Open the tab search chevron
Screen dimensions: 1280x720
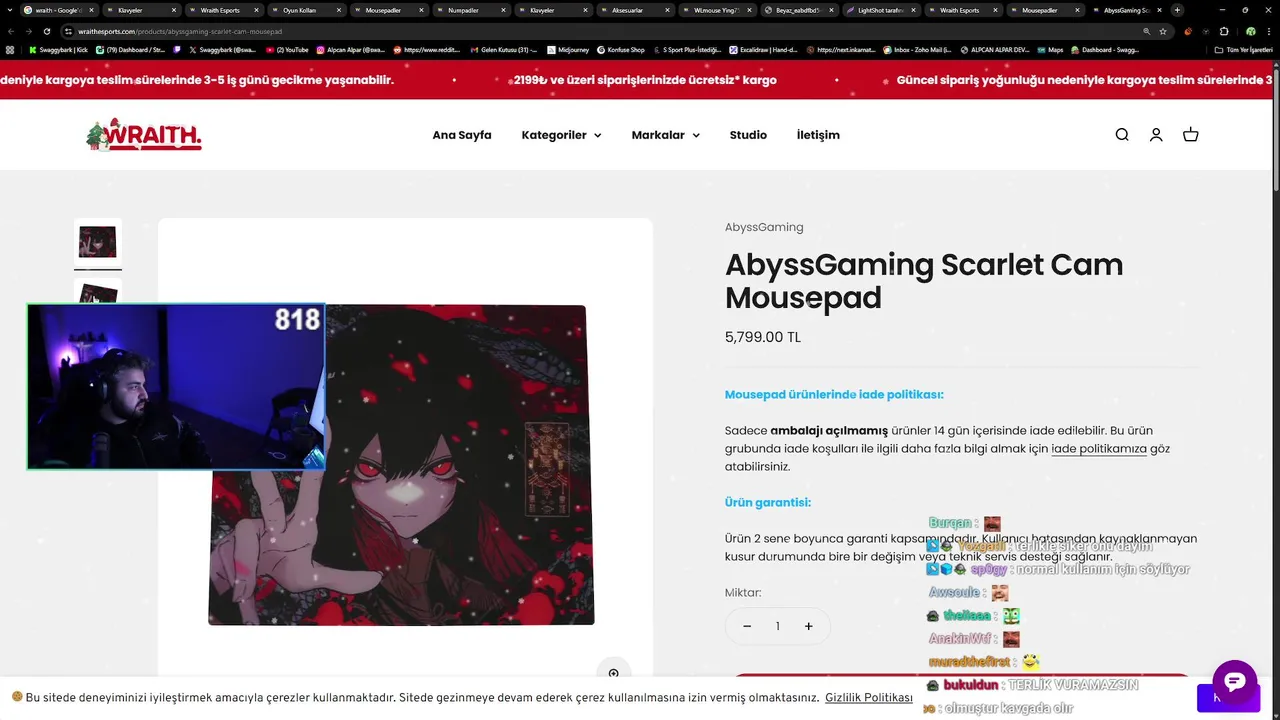coord(10,10)
